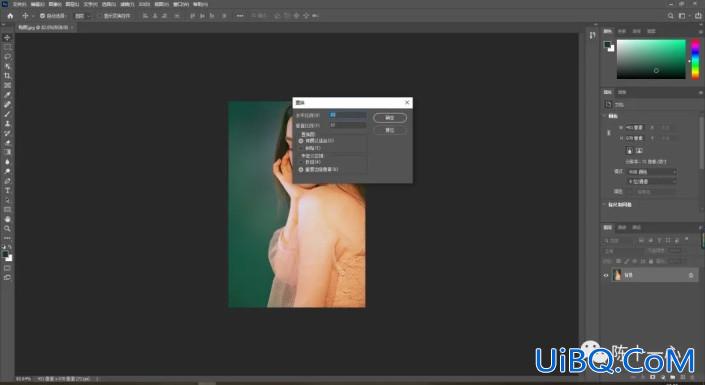Toggle Show Transform Controls checkbox
The width and height of the screenshot is (705, 385).
click(x=100, y=16)
